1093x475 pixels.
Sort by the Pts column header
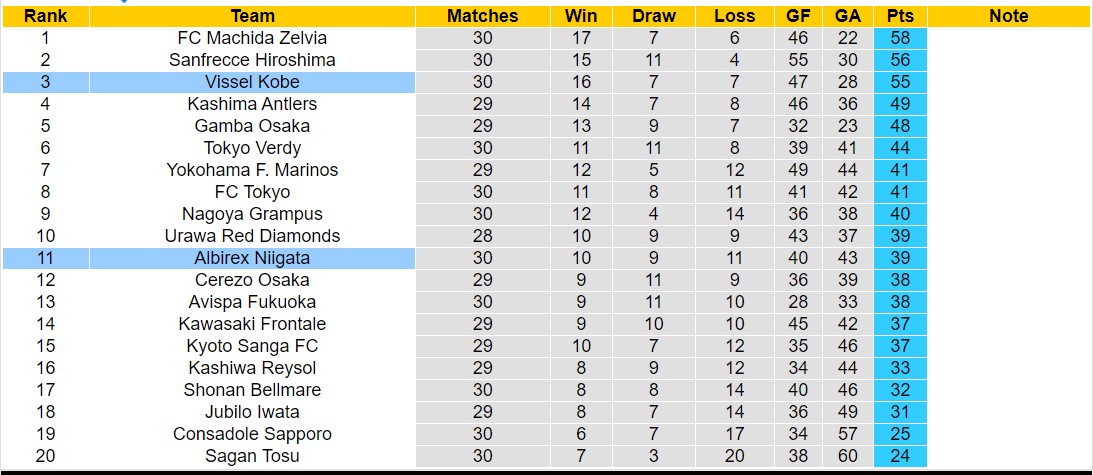tap(900, 16)
